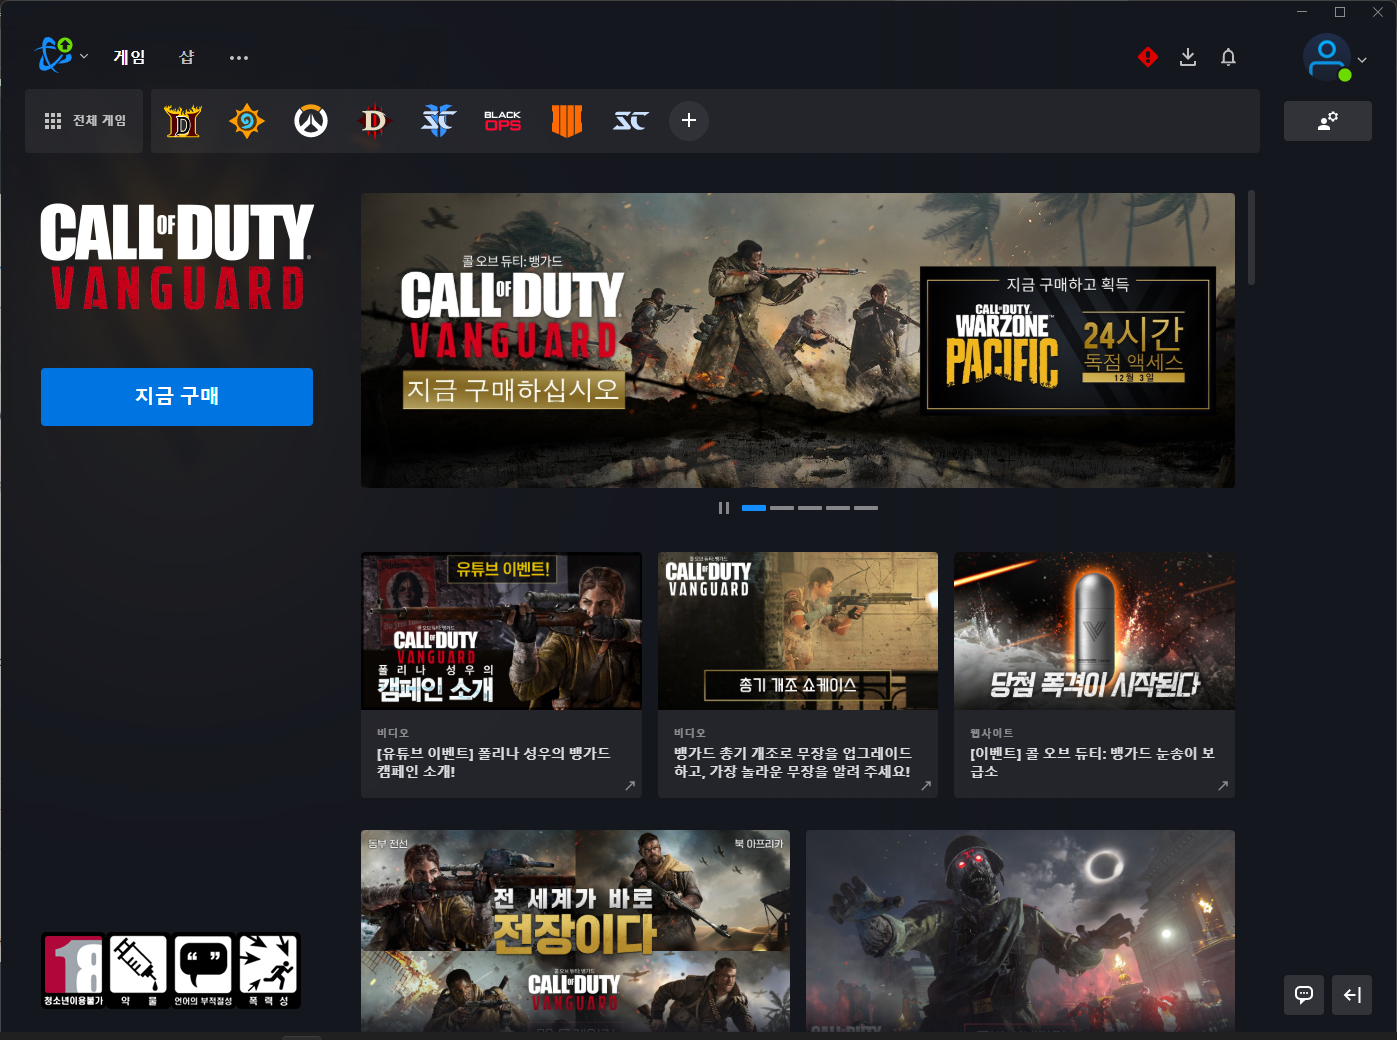This screenshot has height=1040, width=1397.
Task: Open 당첨 폭격이 시작된다 thumbnail
Action: click(x=1094, y=631)
